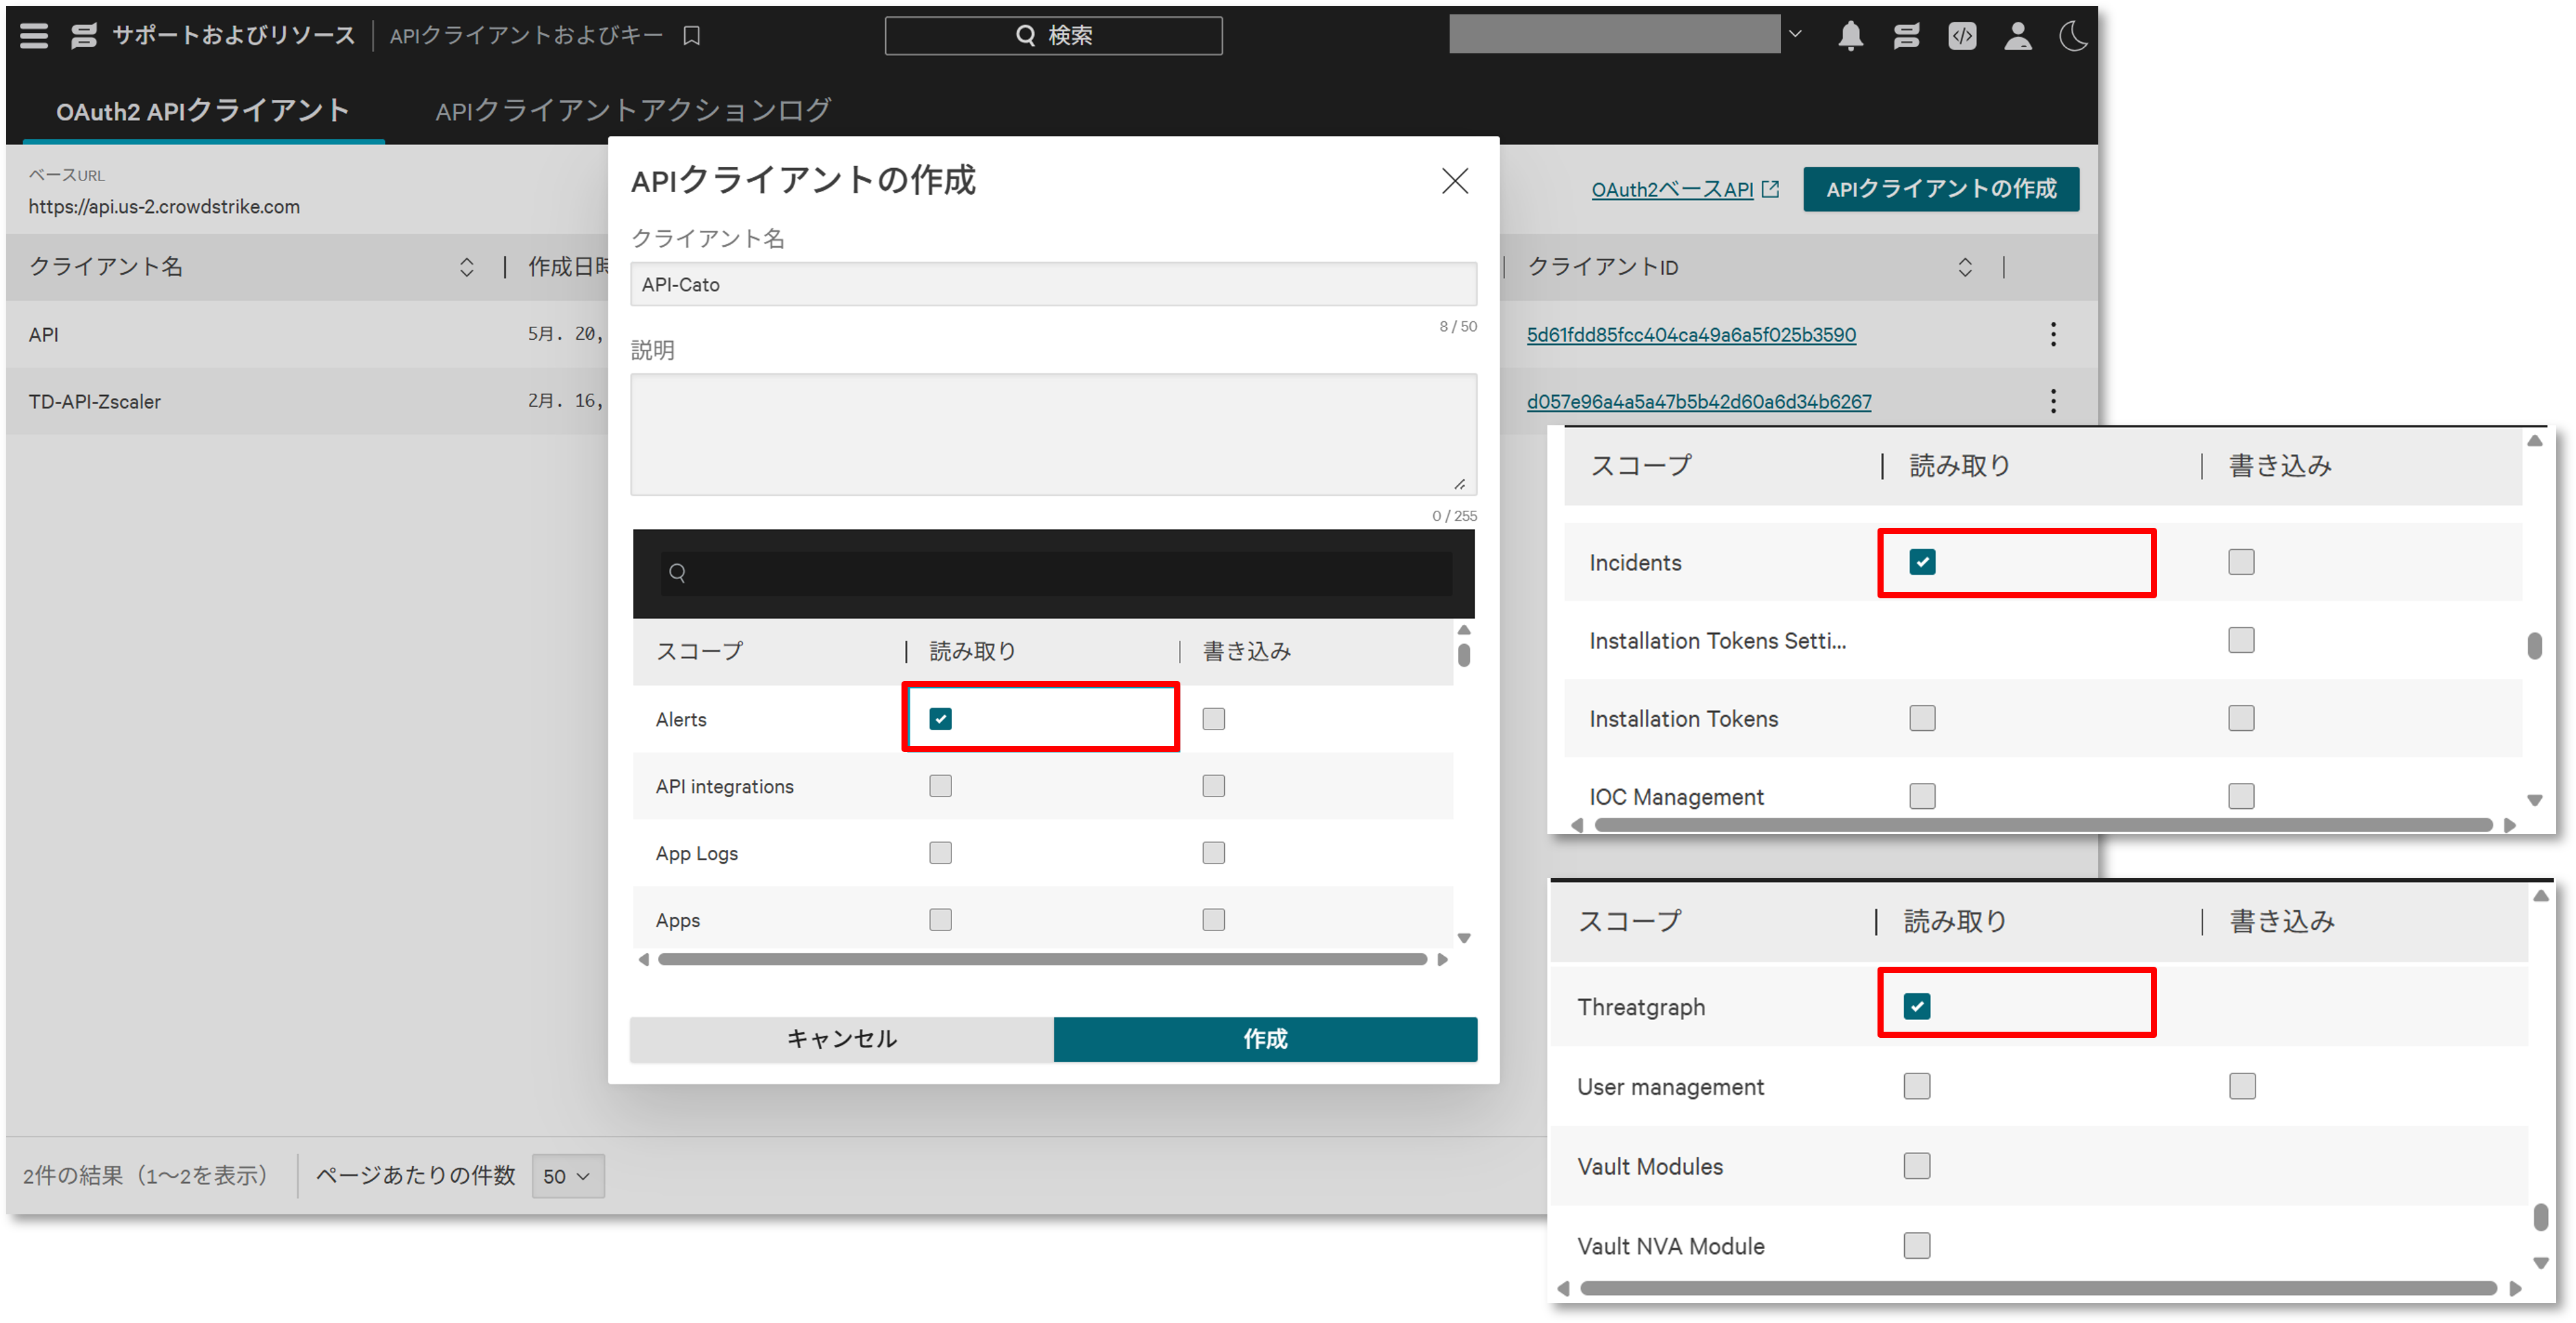Check User management write checkbox

tap(2242, 1087)
